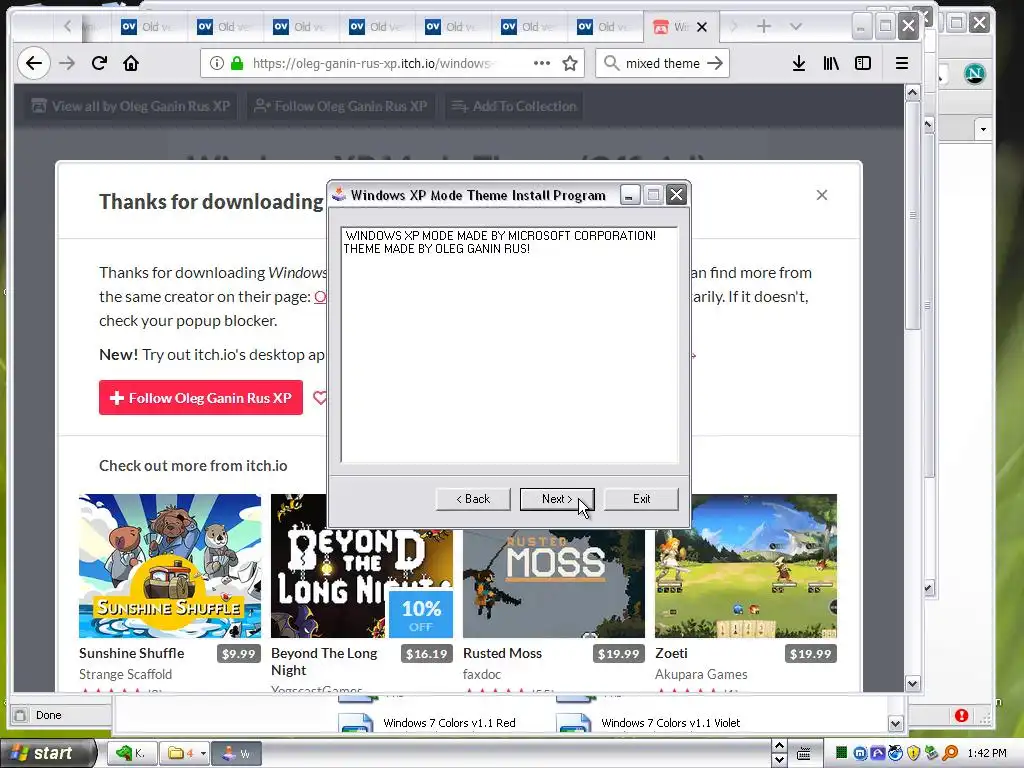The image size is (1024, 768).
Task: Click the green padlock in the address bar
Action: tap(236, 63)
